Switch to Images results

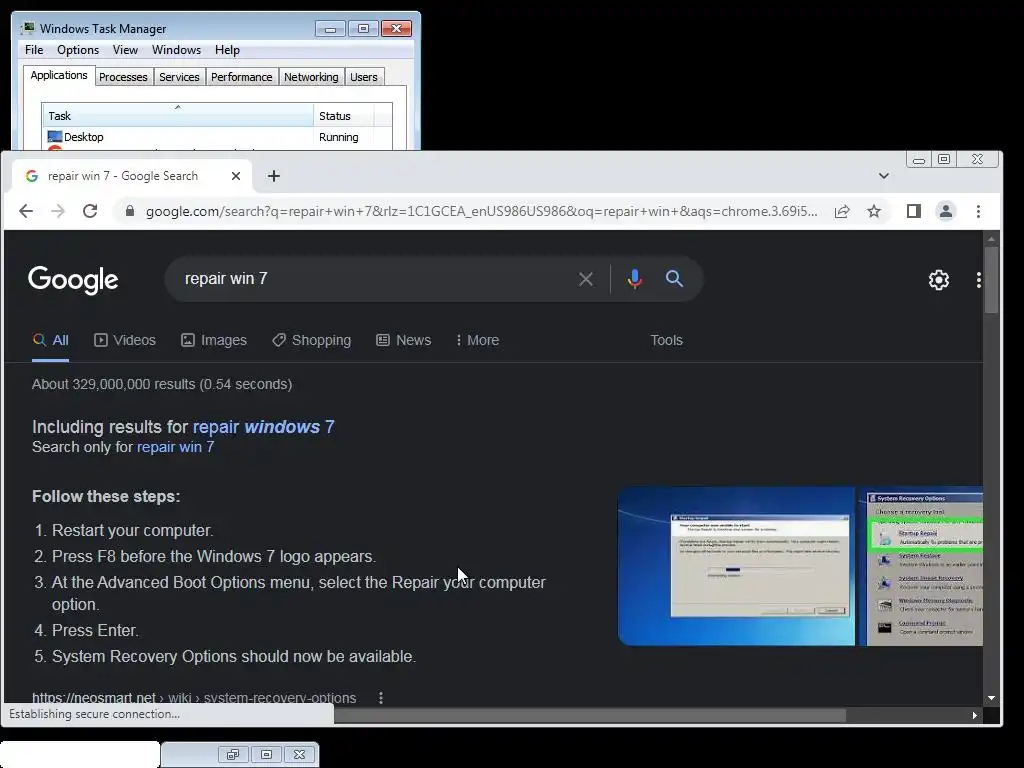coord(214,340)
